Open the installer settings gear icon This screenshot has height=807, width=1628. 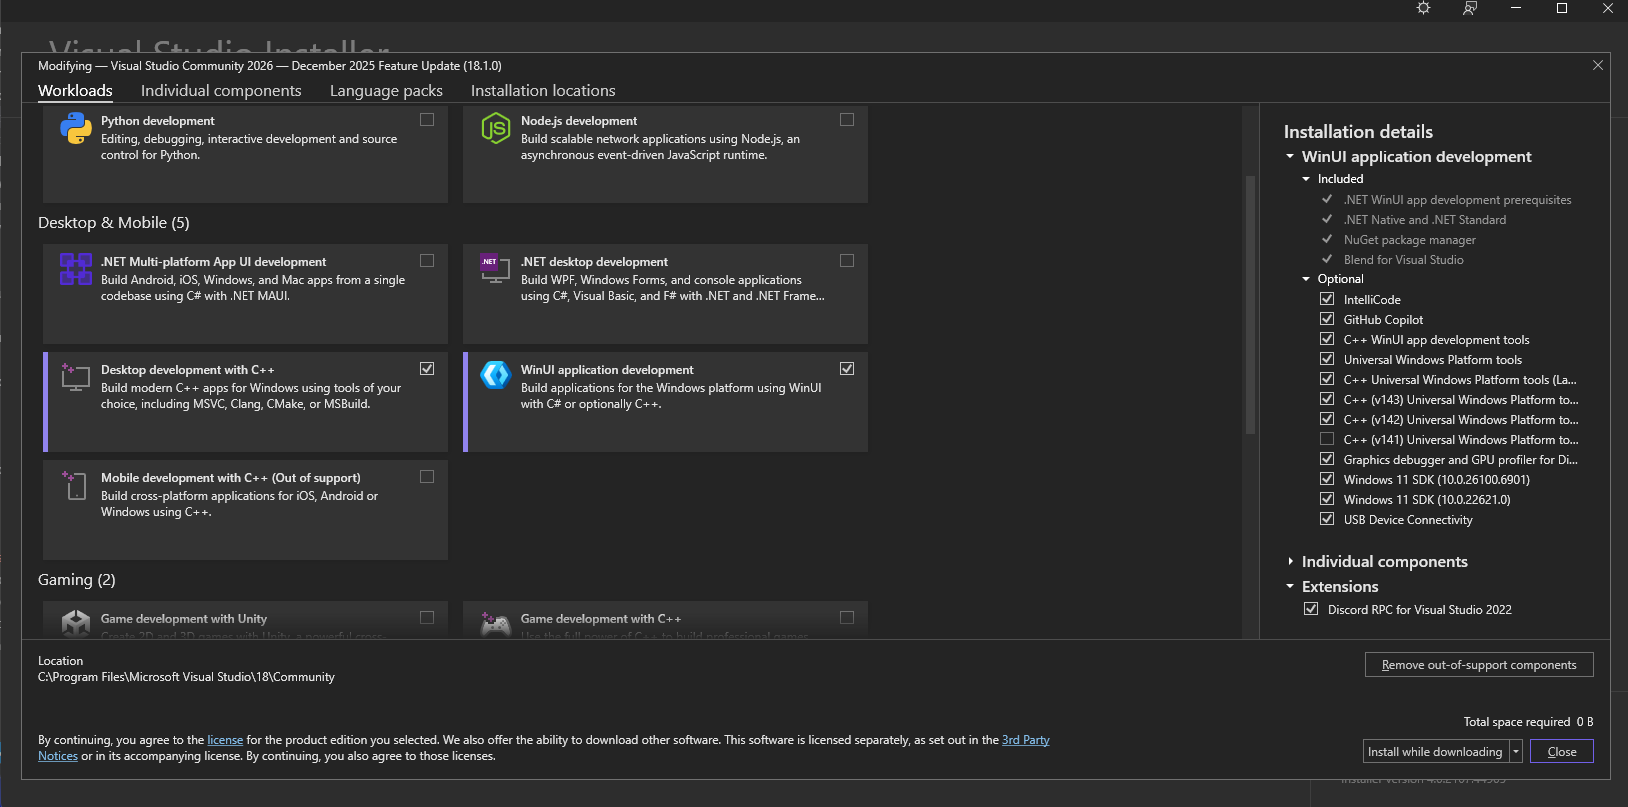pyautogui.click(x=1424, y=8)
